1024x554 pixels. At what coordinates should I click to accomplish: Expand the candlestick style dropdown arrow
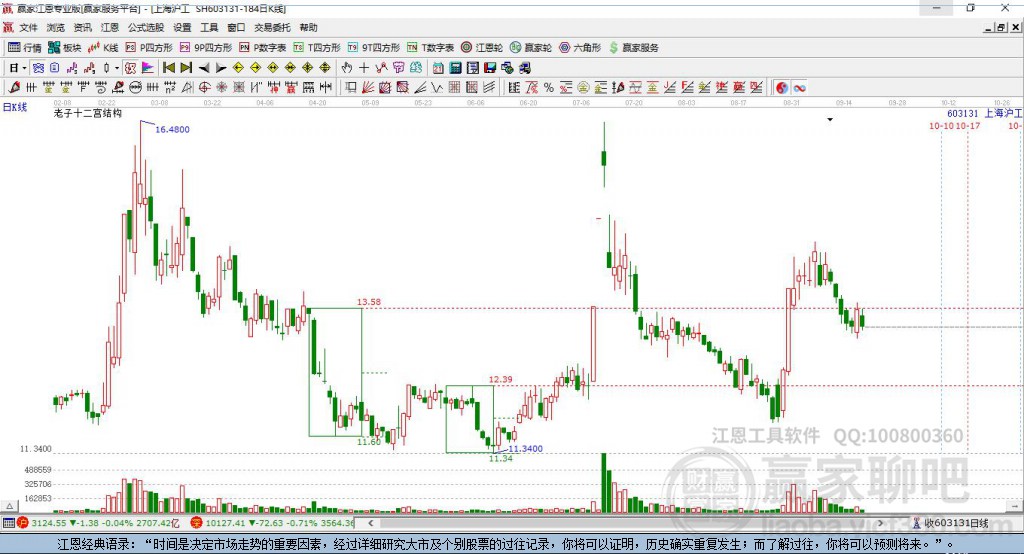117,68
